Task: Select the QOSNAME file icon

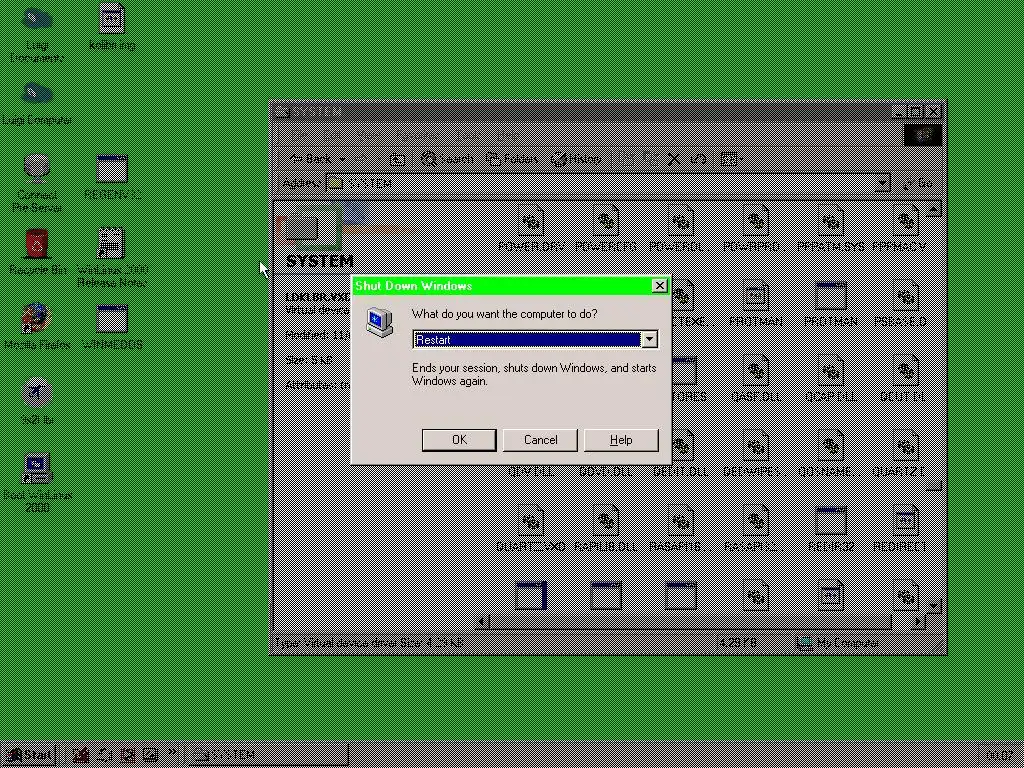Action: pyautogui.click(x=831, y=454)
